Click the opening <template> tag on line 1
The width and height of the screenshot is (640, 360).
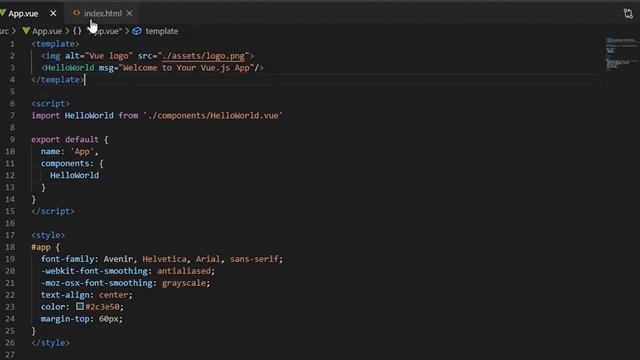point(56,44)
